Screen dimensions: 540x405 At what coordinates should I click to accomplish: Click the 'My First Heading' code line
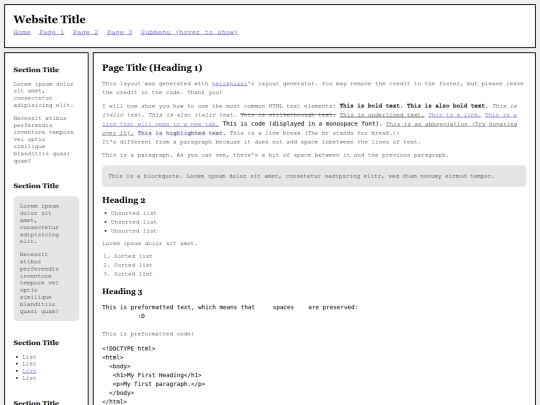tap(157, 375)
